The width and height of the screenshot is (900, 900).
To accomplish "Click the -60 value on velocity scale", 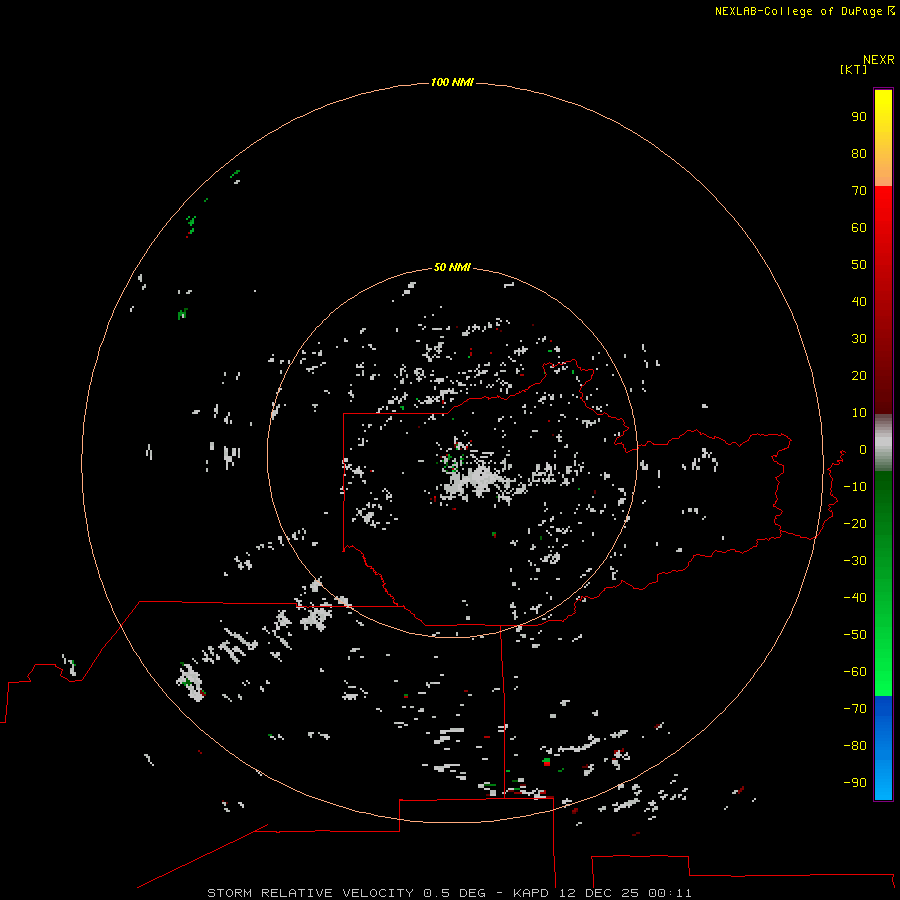I will [855, 672].
